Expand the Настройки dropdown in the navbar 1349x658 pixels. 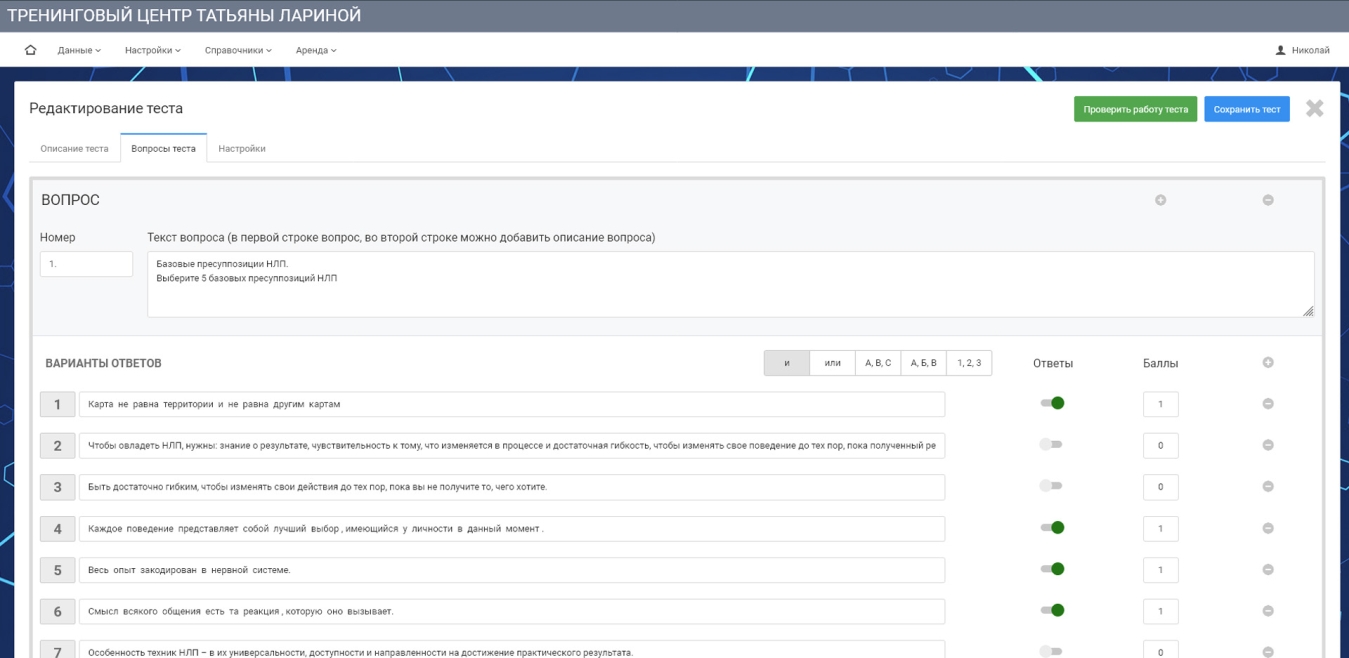click(152, 50)
